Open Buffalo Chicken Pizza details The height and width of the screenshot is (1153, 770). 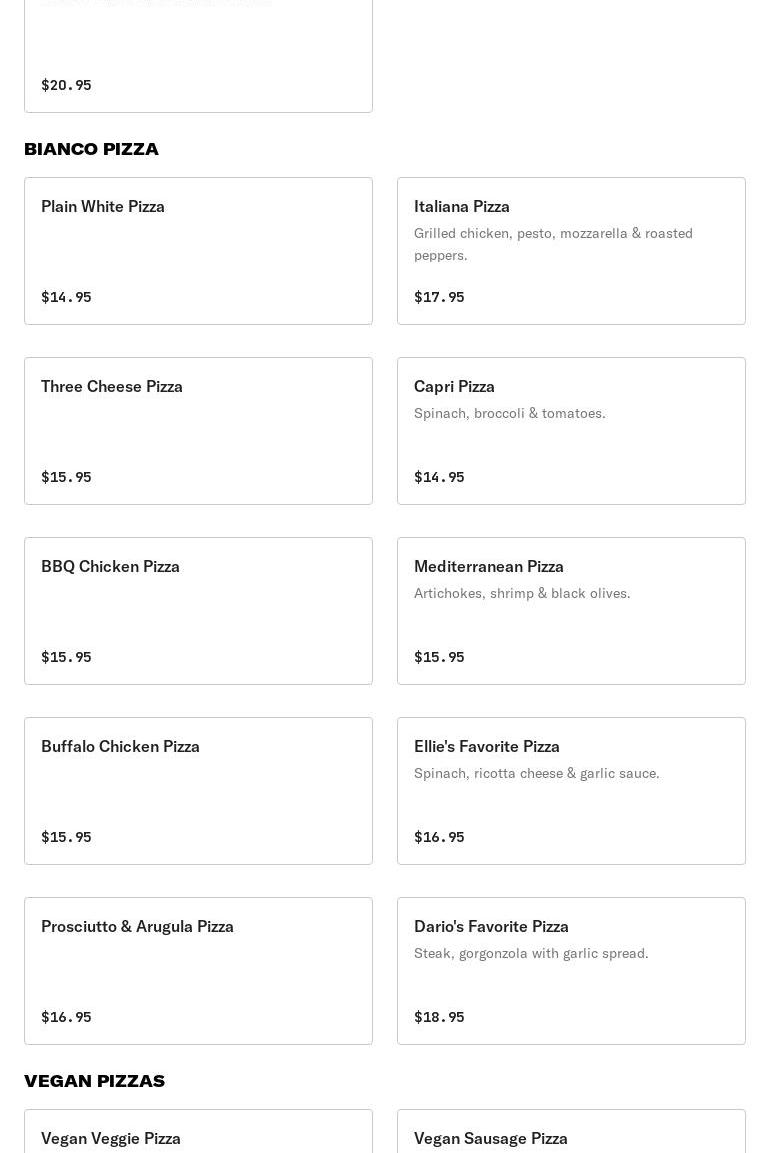(x=198, y=790)
